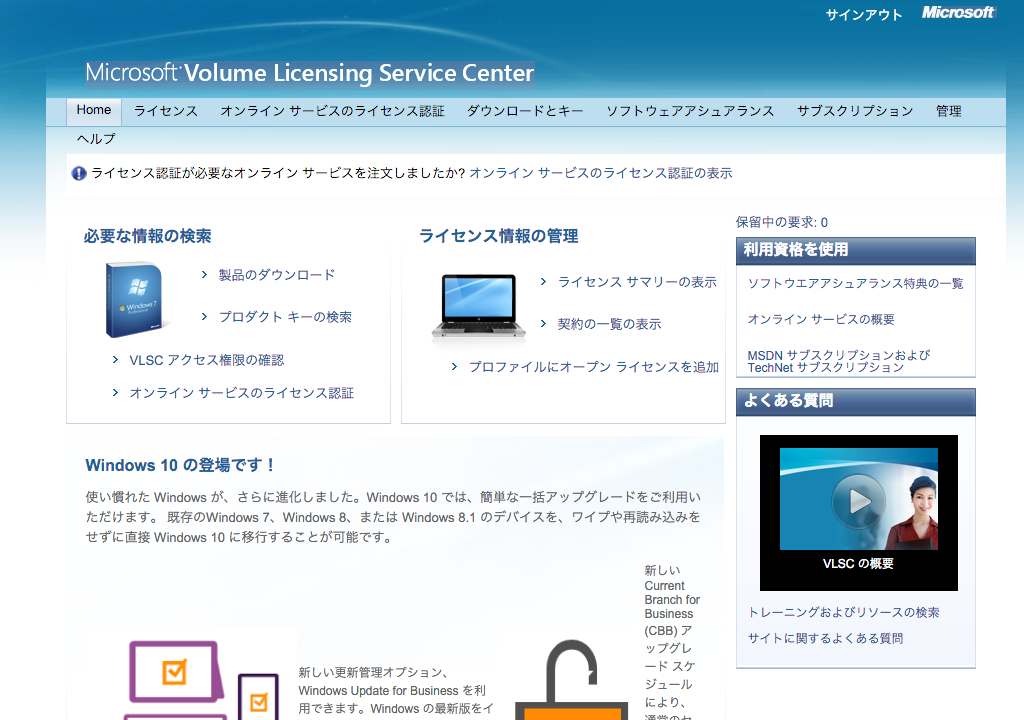Click the open padlock illustration
This screenshot has width=1024, height=720.
[571, 679]
